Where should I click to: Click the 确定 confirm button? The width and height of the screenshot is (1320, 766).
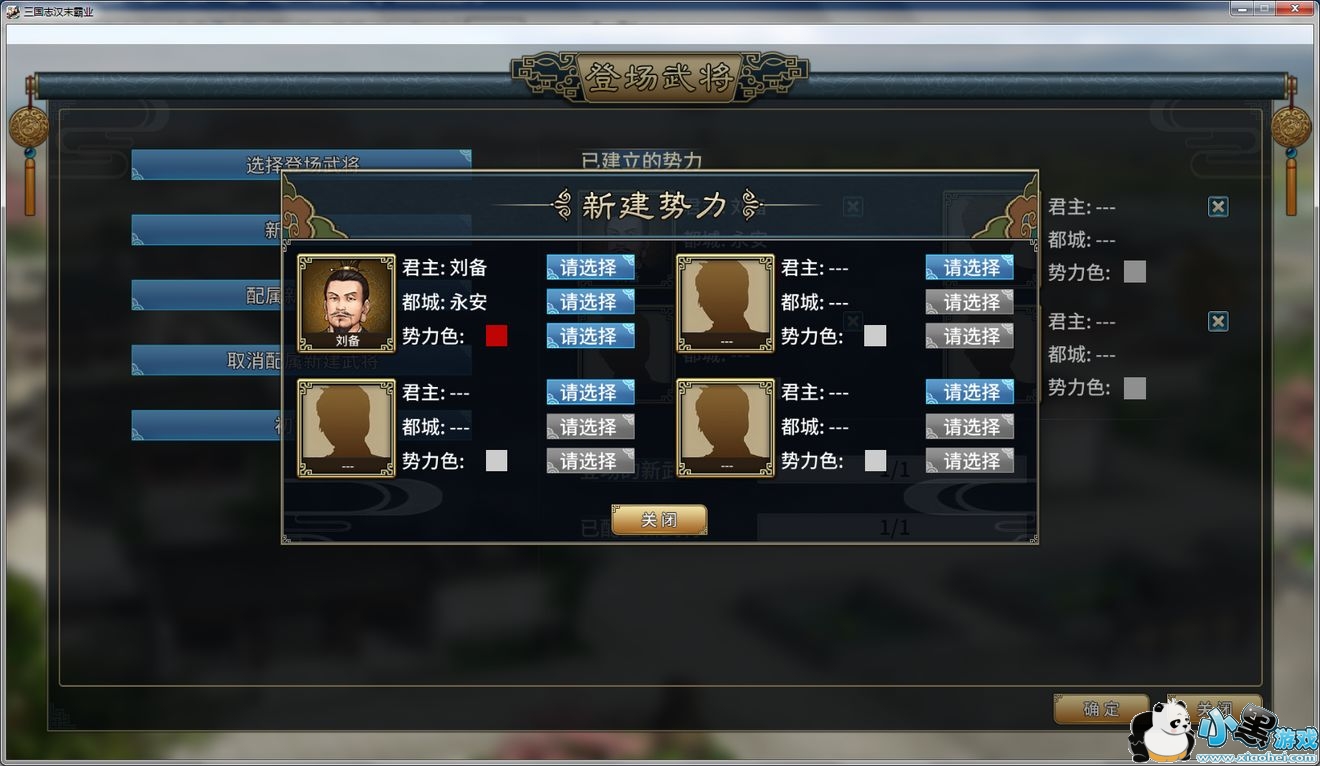pyautogui.click(x=1101, y=708)
